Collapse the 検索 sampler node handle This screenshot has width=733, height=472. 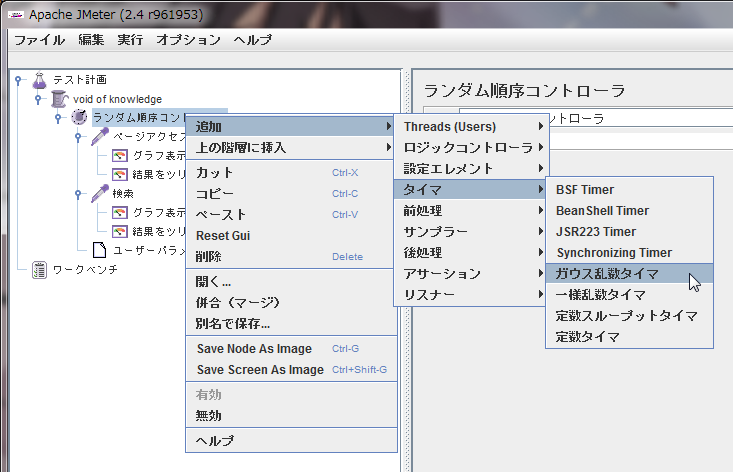78,193
